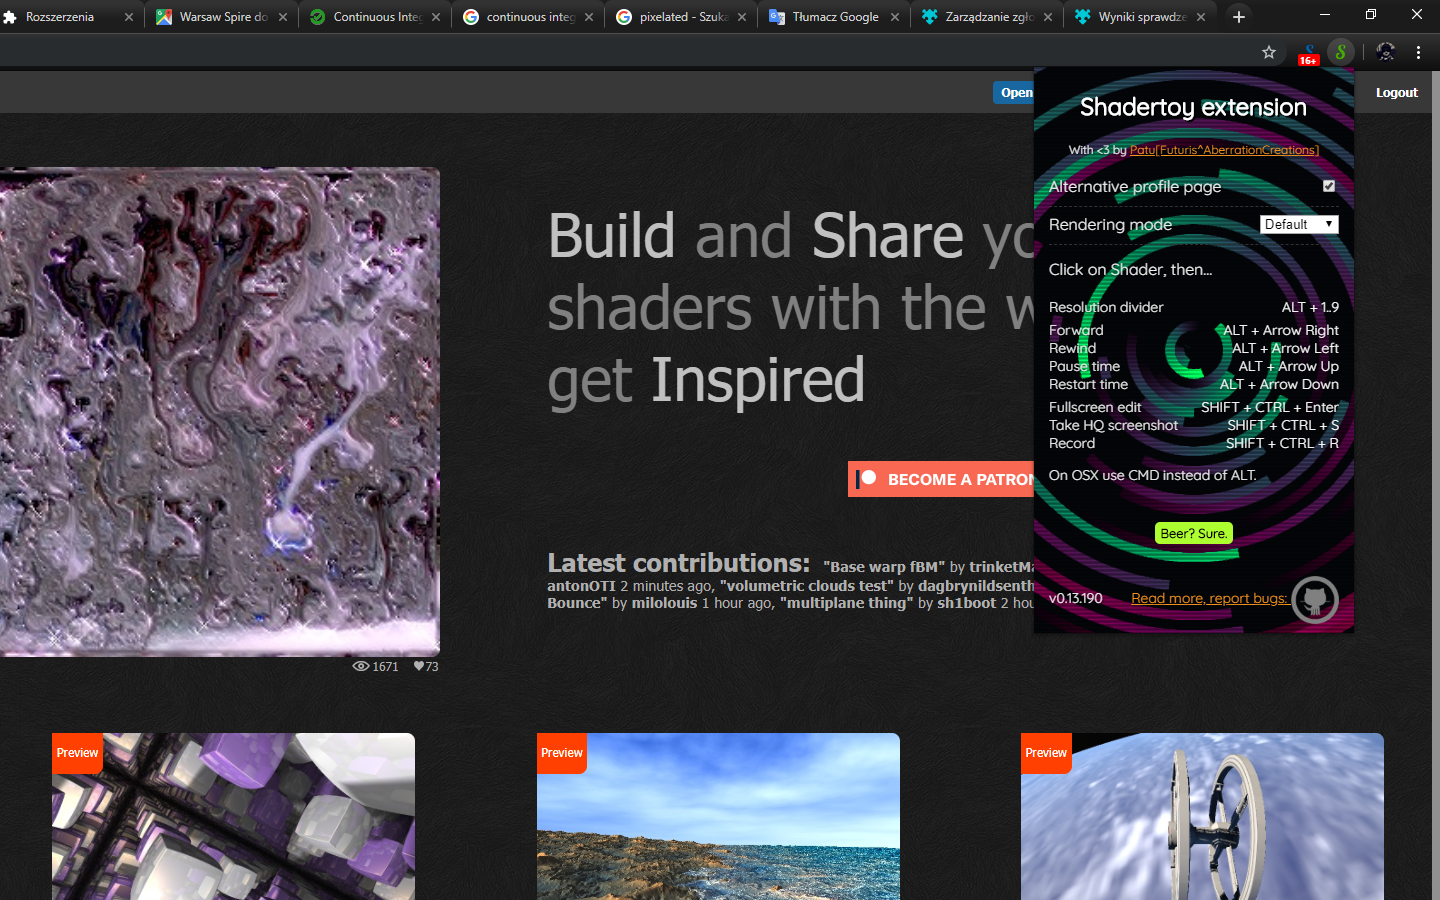
Task: Click the 'Fullscreen edit' shortcut row
Action: [x=1194, y=407]
